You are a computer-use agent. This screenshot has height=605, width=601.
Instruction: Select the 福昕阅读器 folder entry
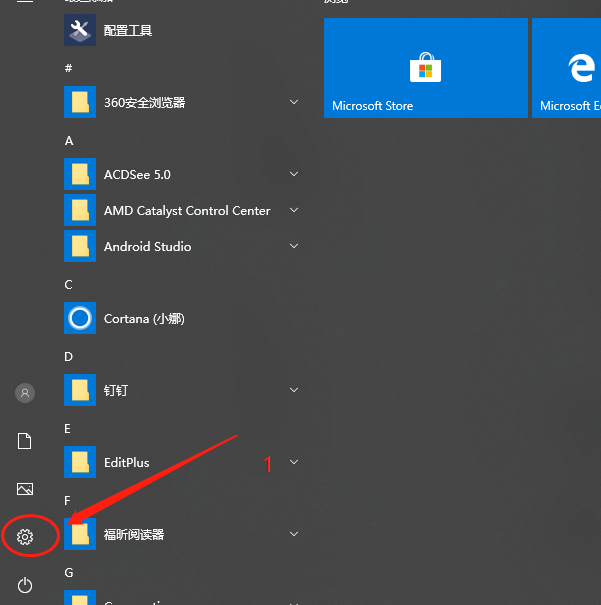tap(182, 534)
